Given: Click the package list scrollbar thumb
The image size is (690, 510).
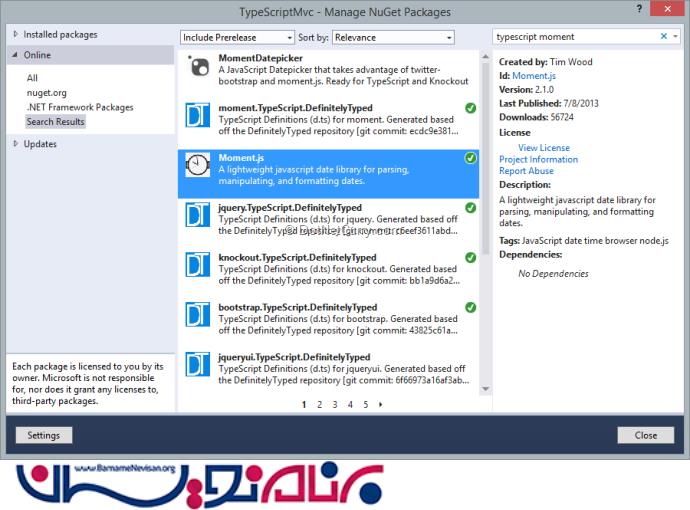Looking at the screenshot, I should (485, 158).
